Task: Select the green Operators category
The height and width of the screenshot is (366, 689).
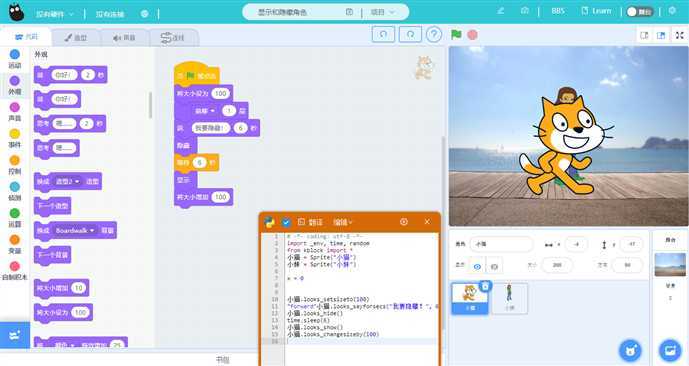Action: pyautogui.click(x=15, y=217)
